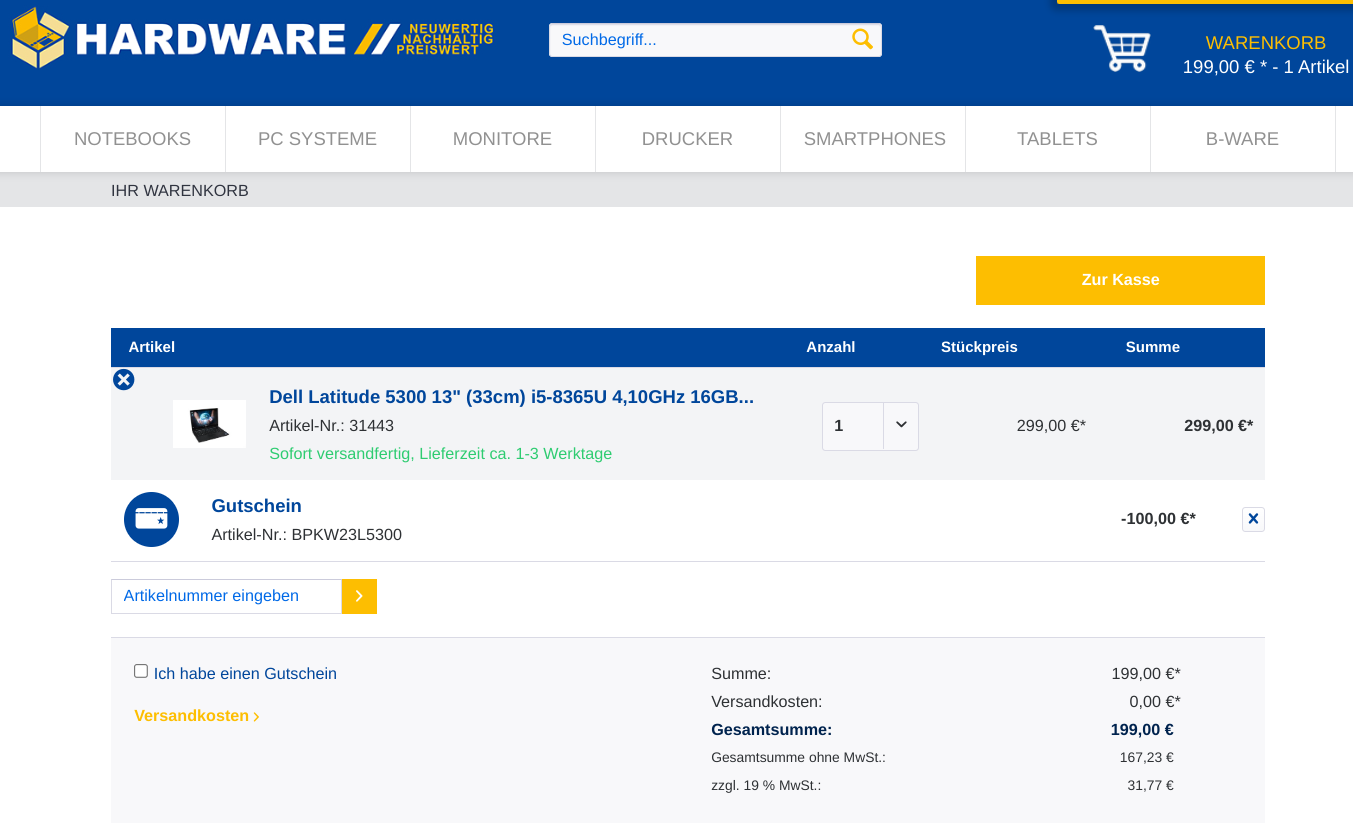Image resolution: width=1353 pixels, height=834 pixels.
Task: Click the Gesamtsumme value '199,00 €'
Action: [1142, 730]
